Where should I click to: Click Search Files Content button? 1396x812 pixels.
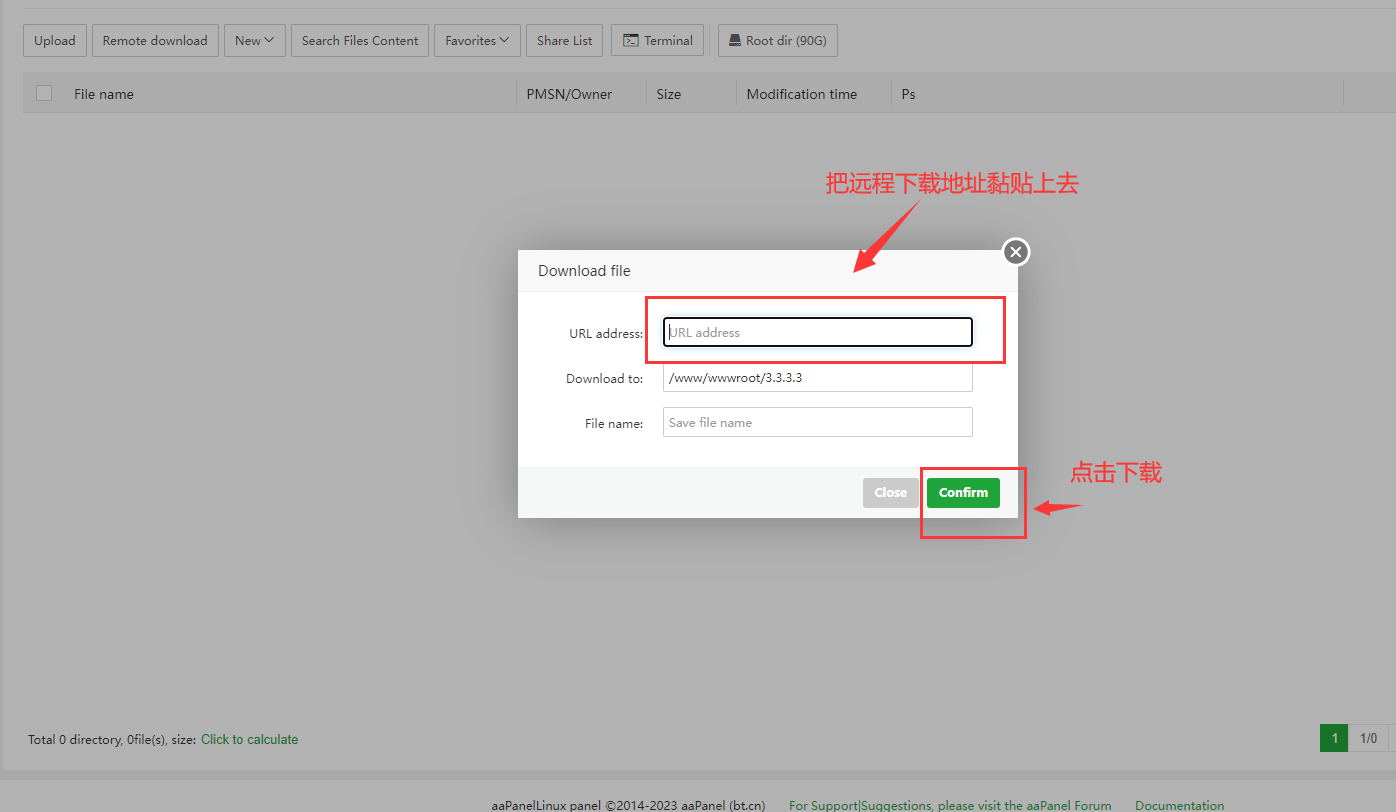click(360, 41)
